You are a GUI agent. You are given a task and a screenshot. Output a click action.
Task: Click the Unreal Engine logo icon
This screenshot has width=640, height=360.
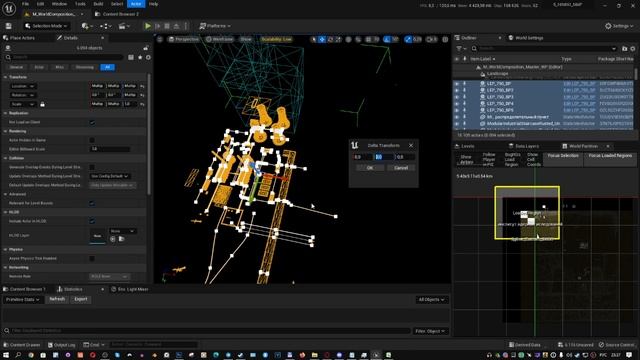coord(9,8)
